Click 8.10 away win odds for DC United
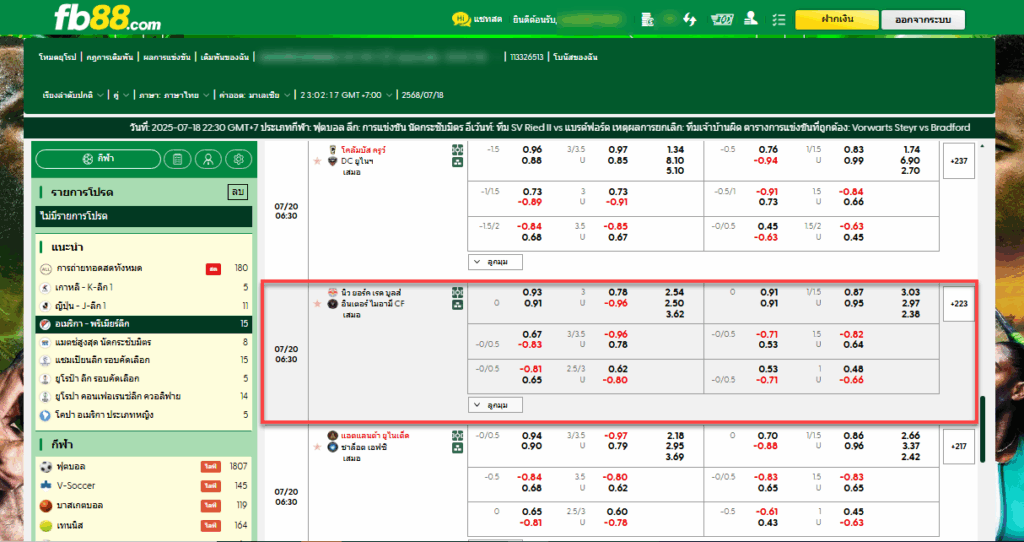The image size is (1024, 542). coord(675,161)
